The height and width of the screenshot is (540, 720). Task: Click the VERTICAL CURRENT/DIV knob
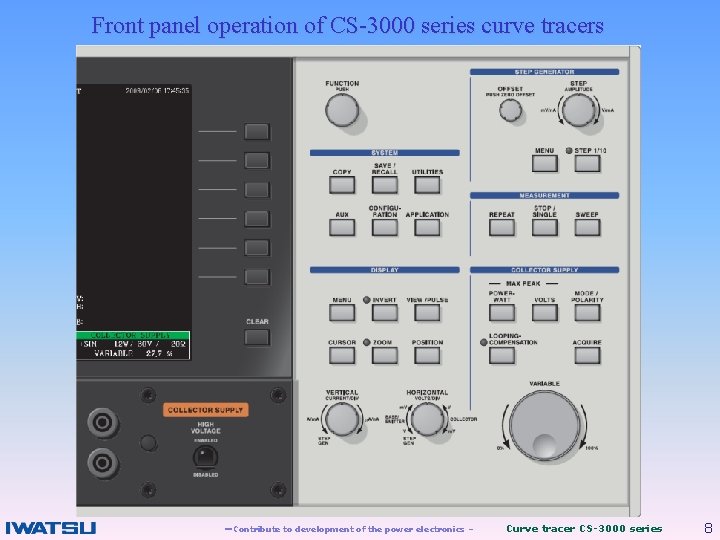point(342,419)
